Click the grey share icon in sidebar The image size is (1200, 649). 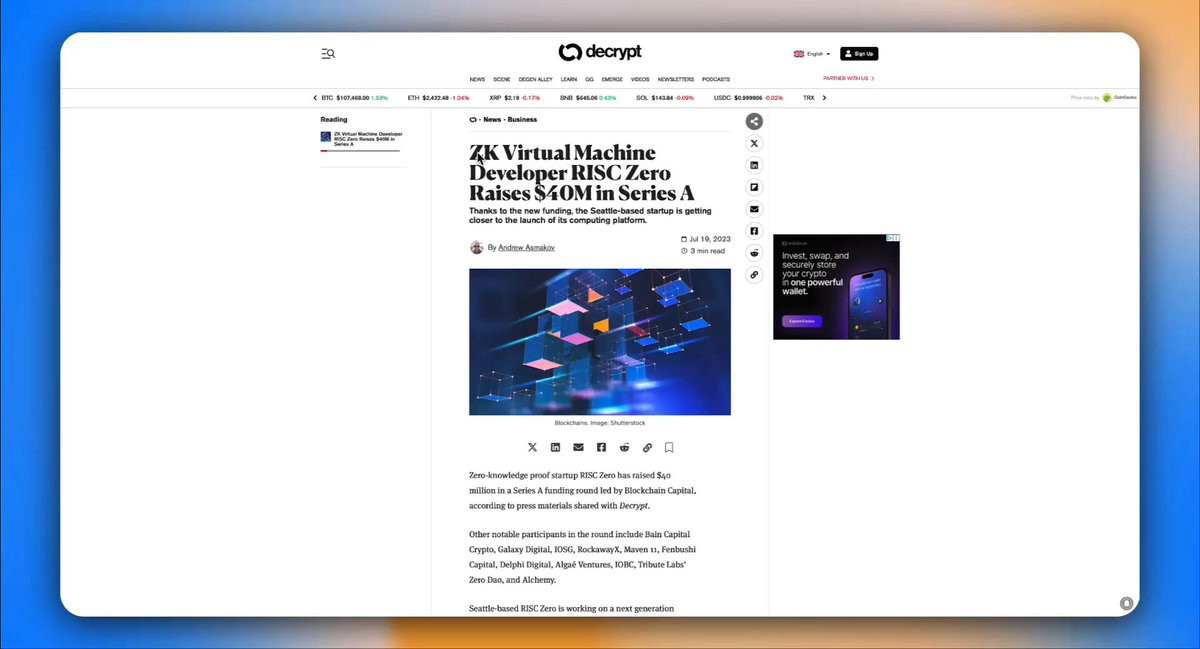755,121
